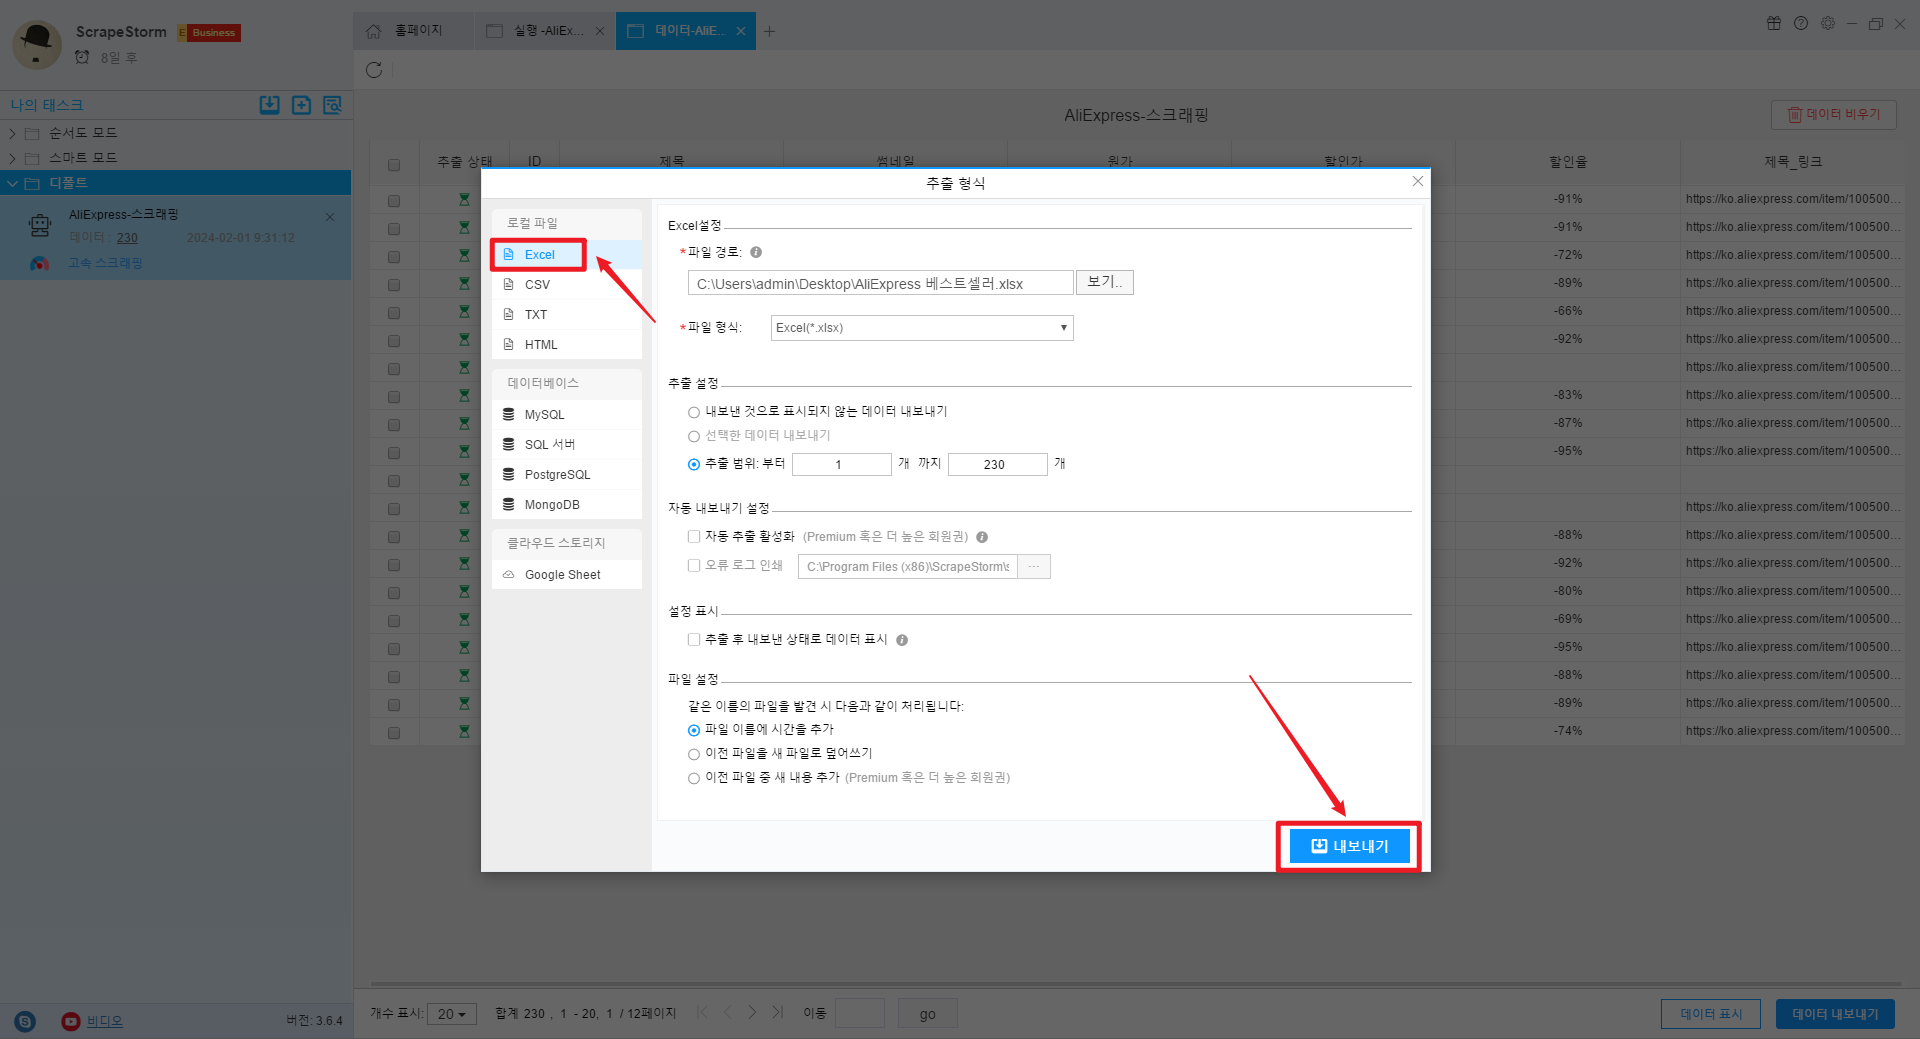Screen dimensions: 1920x1039
Task: Choose SQL 서버 database export
Action: pyautogui.click(x=566, y=445)
